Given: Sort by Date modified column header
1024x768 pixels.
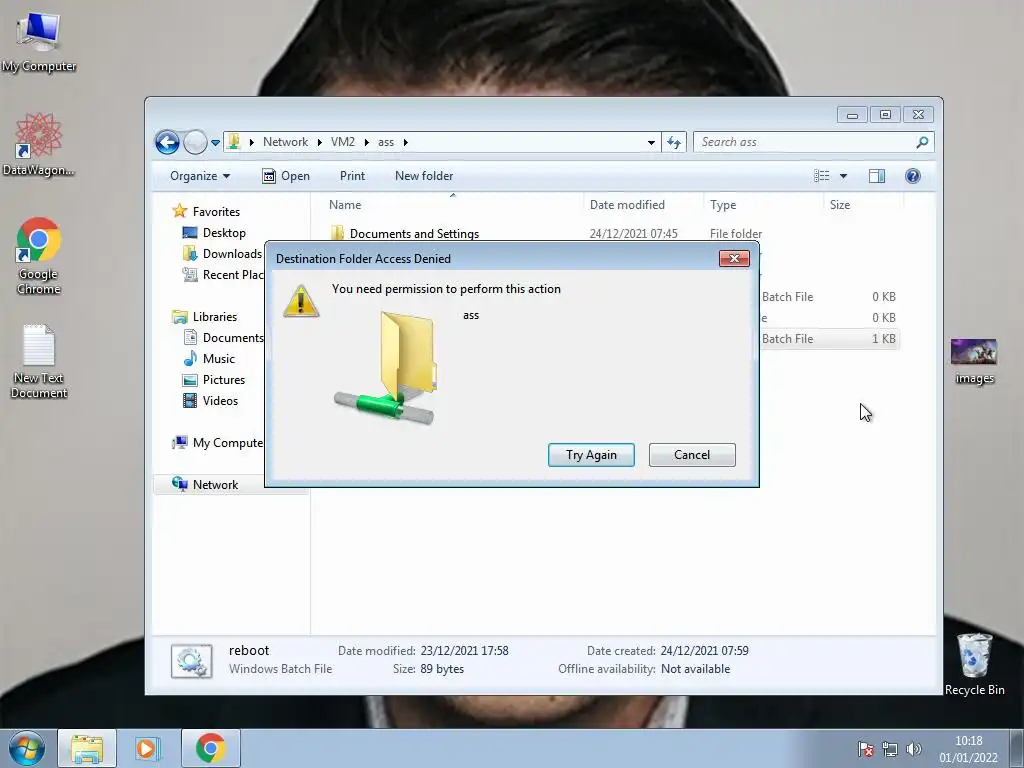Looking at the screenshot, I should (x=643, y=204).
